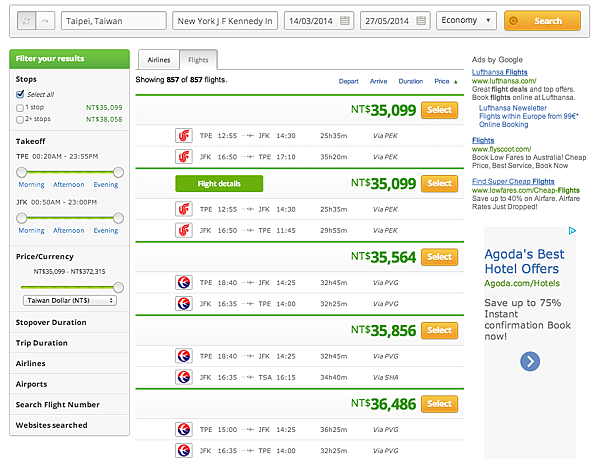Click 'Flights within Europe from 99€' link
This screenshot has width=600, height=459.
[529, 116]
